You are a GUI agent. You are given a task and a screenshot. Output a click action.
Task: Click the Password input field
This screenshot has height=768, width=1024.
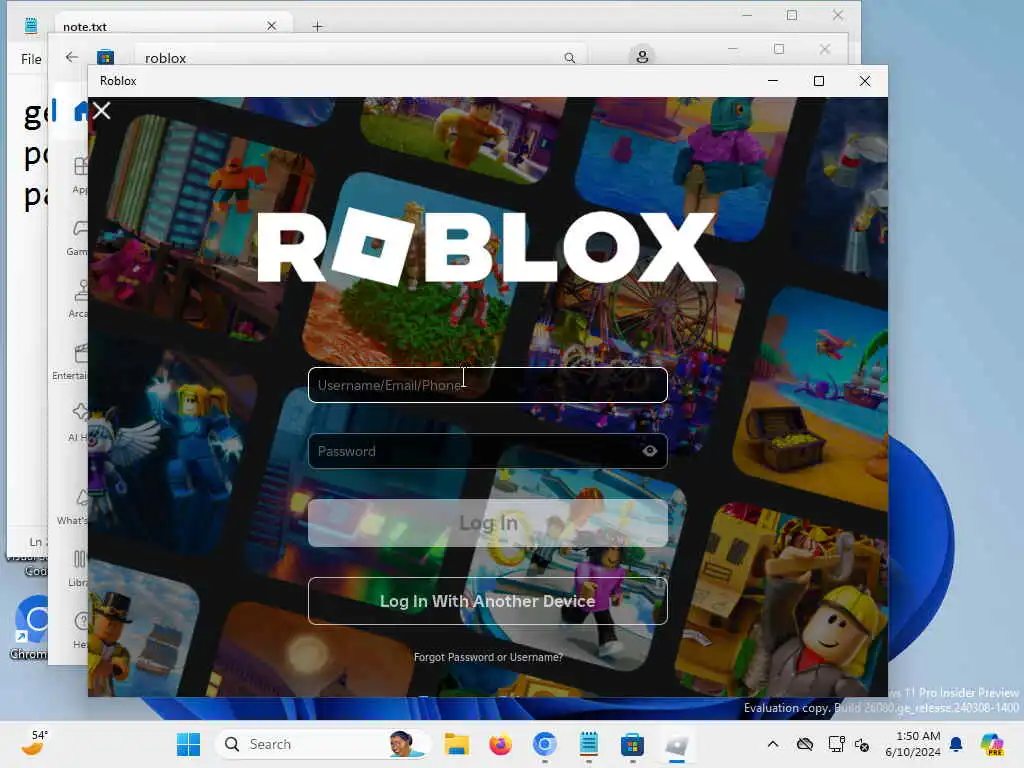coord(487,451)
